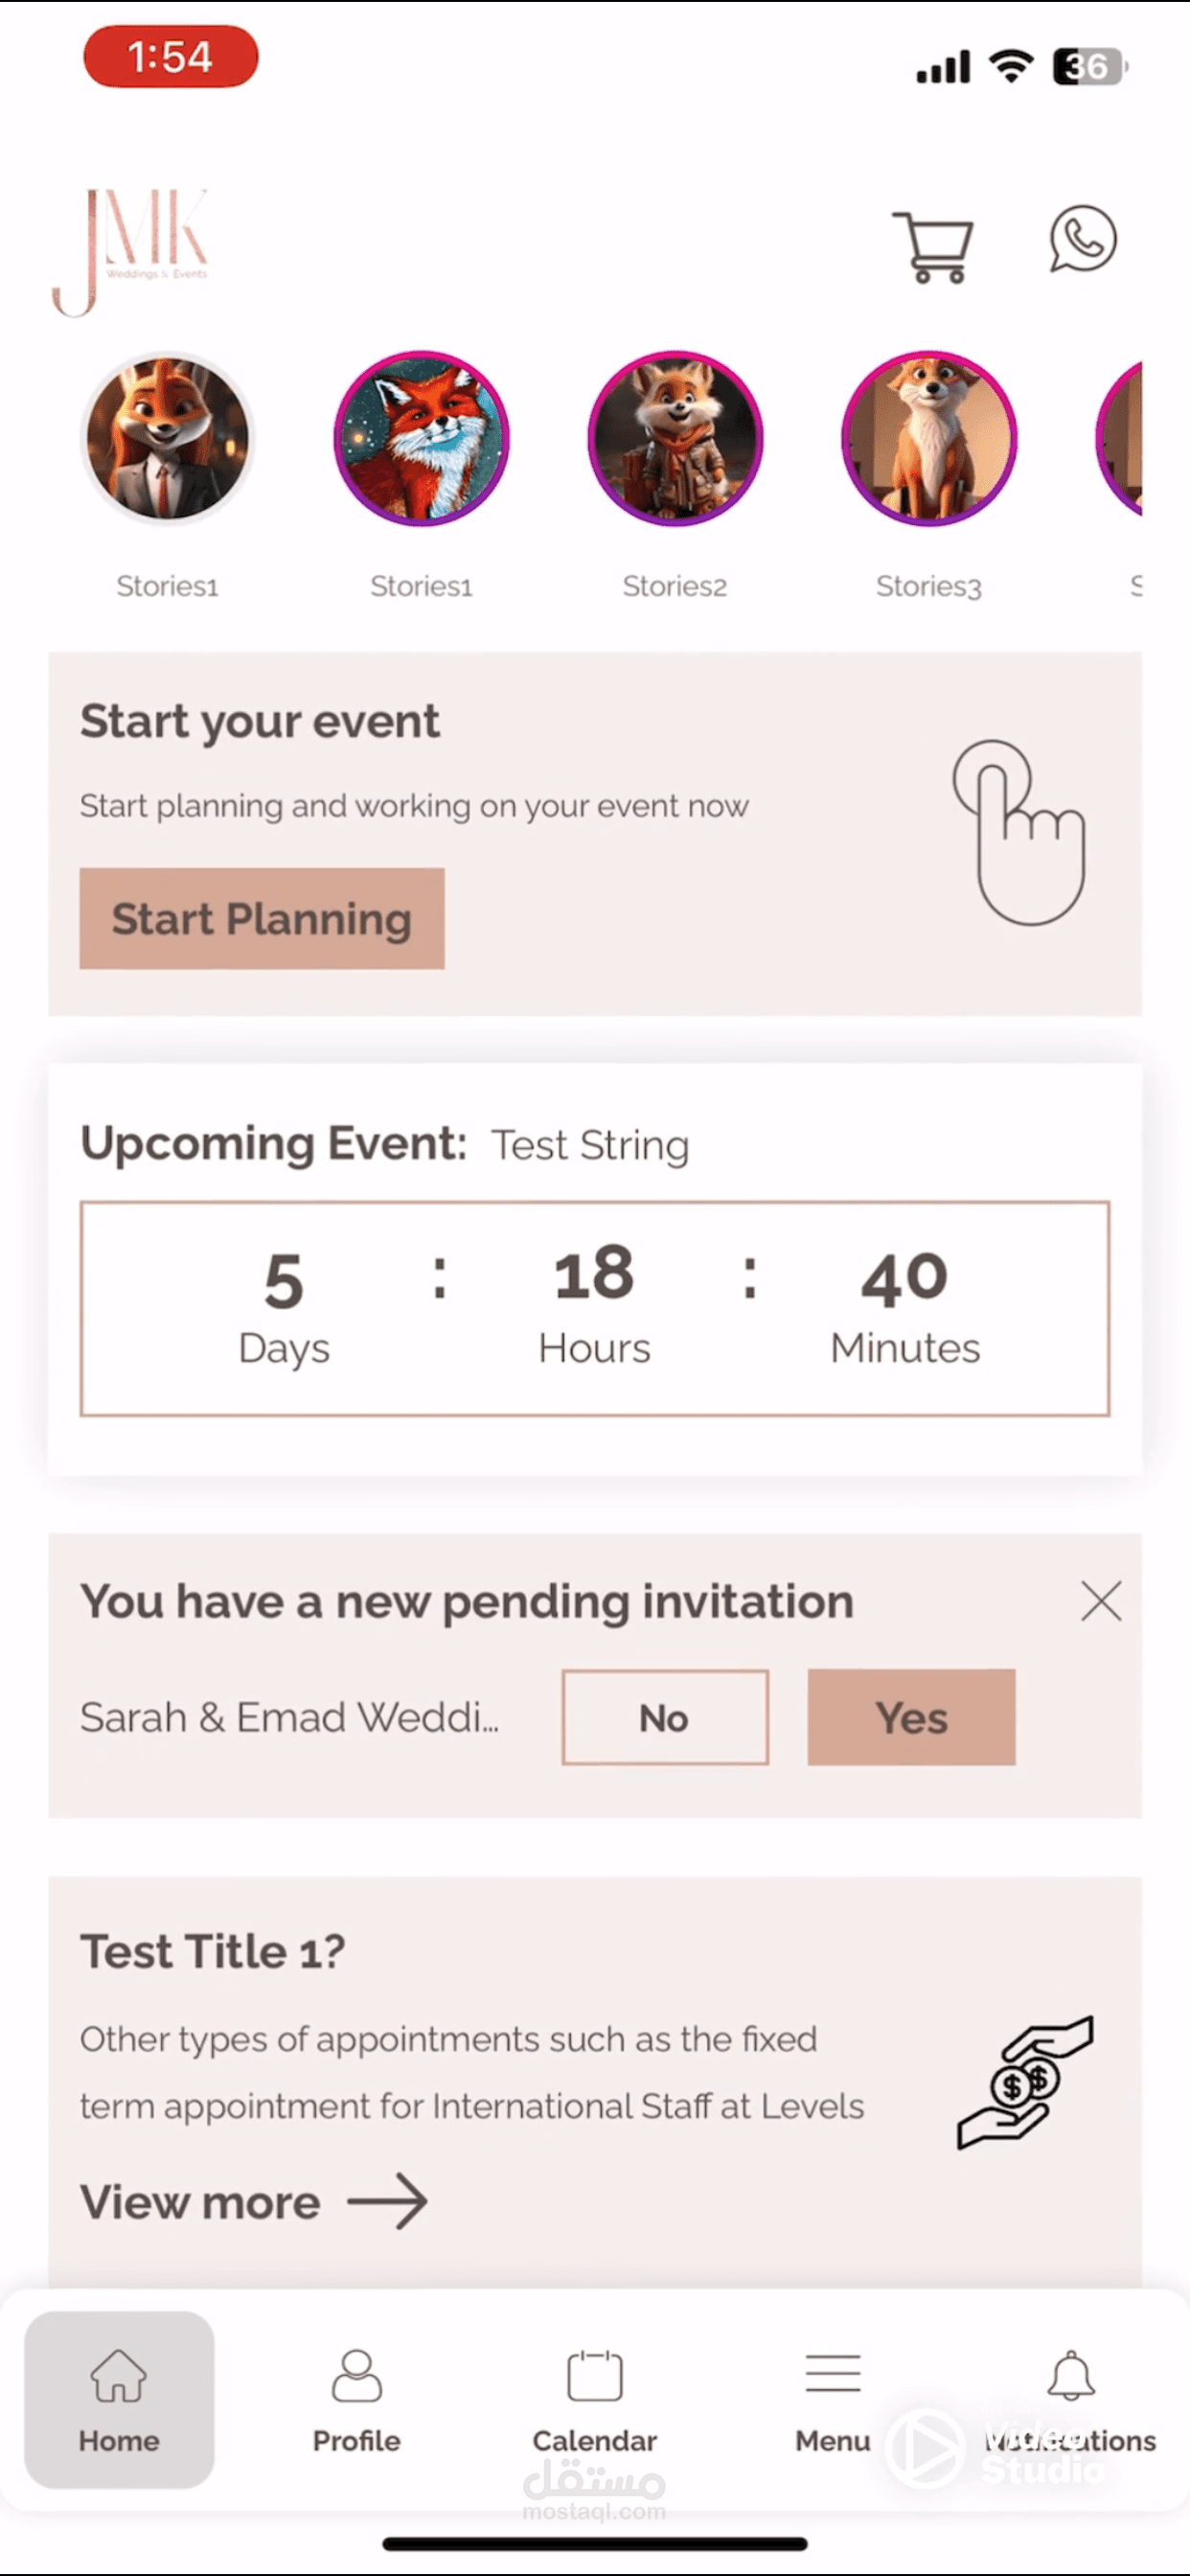
Task: Follow the View more link
Action: point(201,2202)
